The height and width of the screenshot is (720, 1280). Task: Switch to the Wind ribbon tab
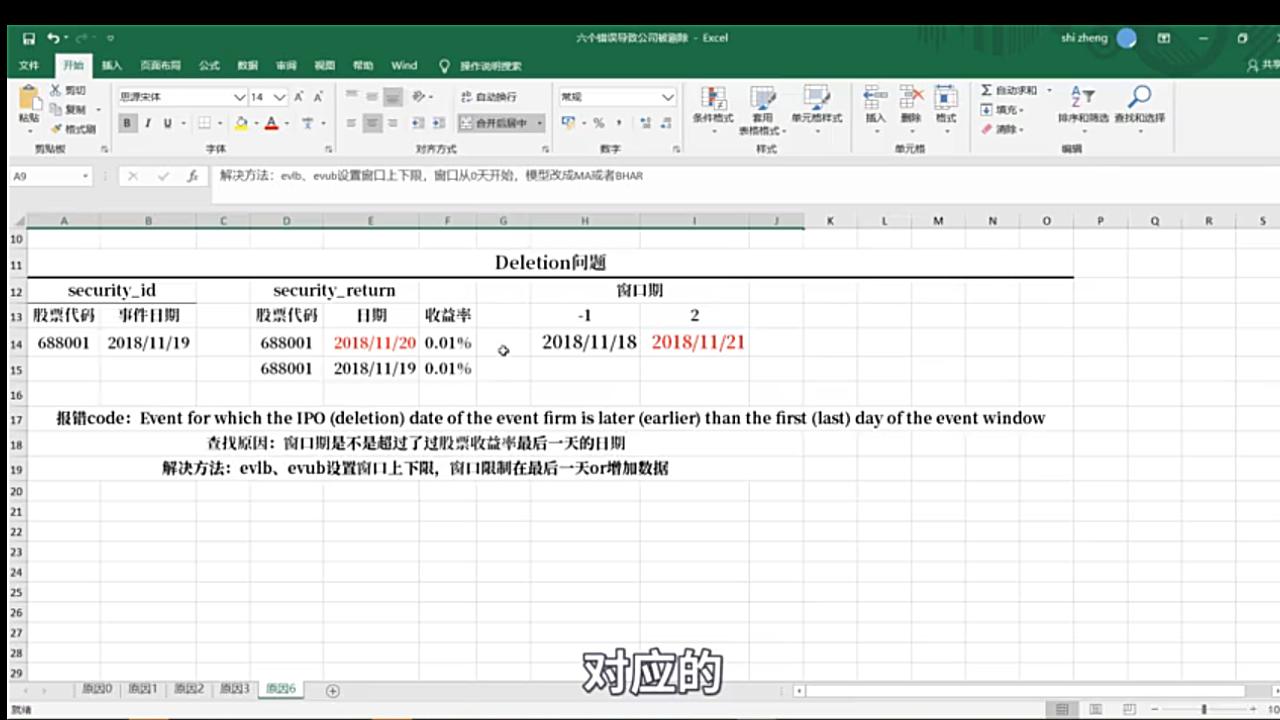pyautogui.click(x=404, y=66)
